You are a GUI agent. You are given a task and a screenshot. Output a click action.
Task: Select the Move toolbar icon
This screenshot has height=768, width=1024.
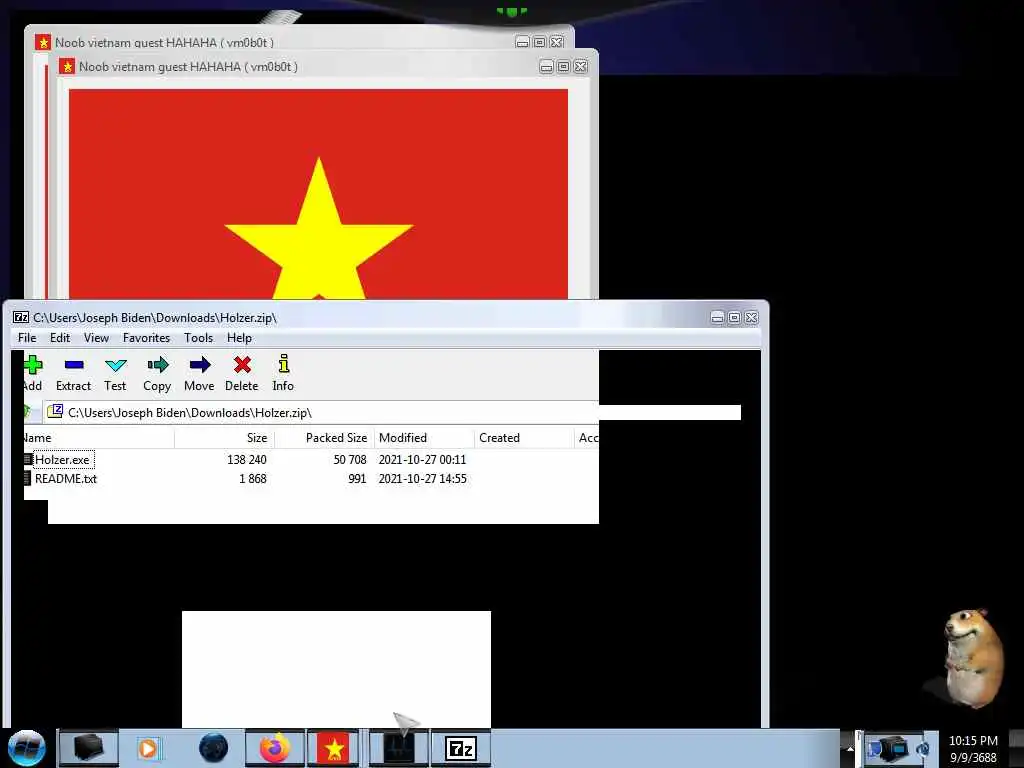coord(200,364)
